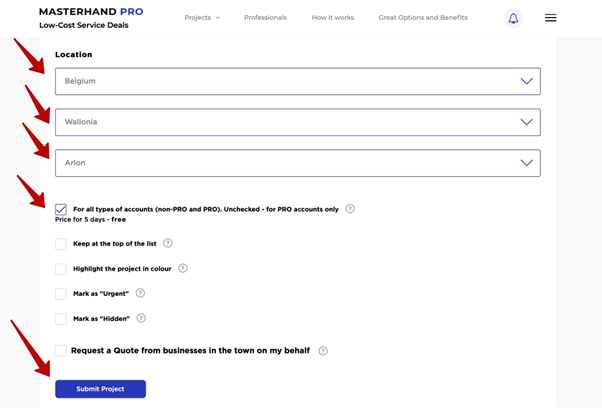Enable Keep at the top of the list

click(x=61, y=244)
